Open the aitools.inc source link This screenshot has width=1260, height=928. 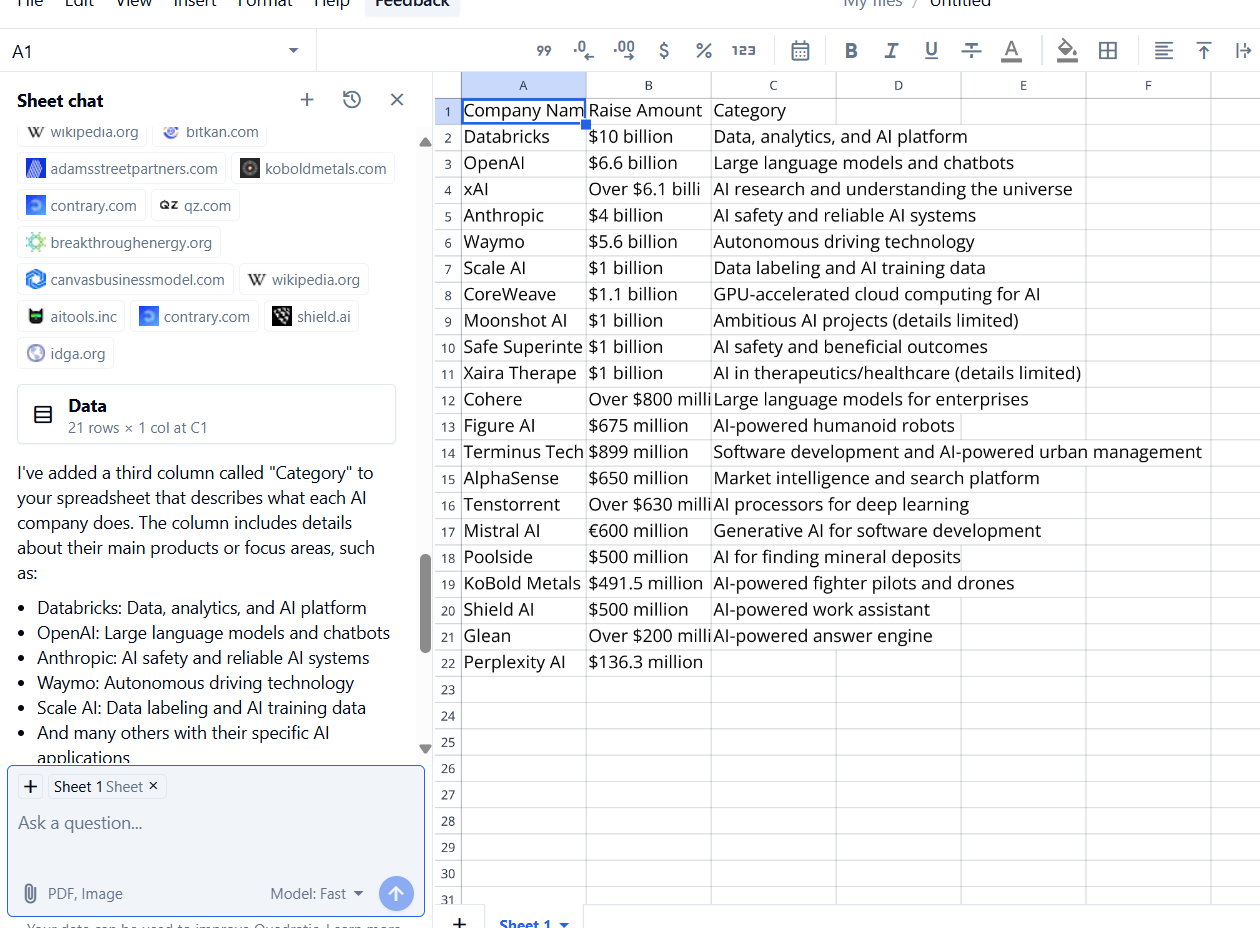72,316
